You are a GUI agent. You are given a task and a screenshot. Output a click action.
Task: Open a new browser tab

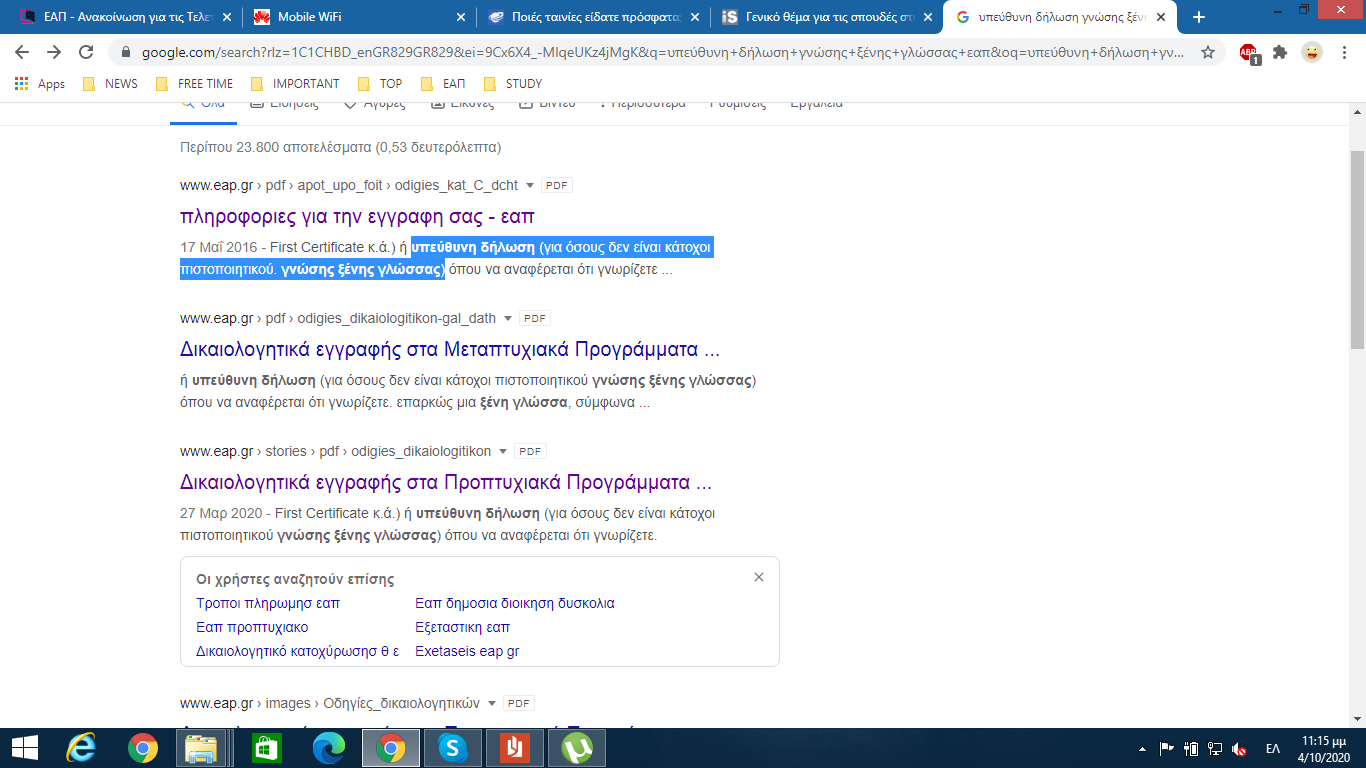click(1199, 17)
